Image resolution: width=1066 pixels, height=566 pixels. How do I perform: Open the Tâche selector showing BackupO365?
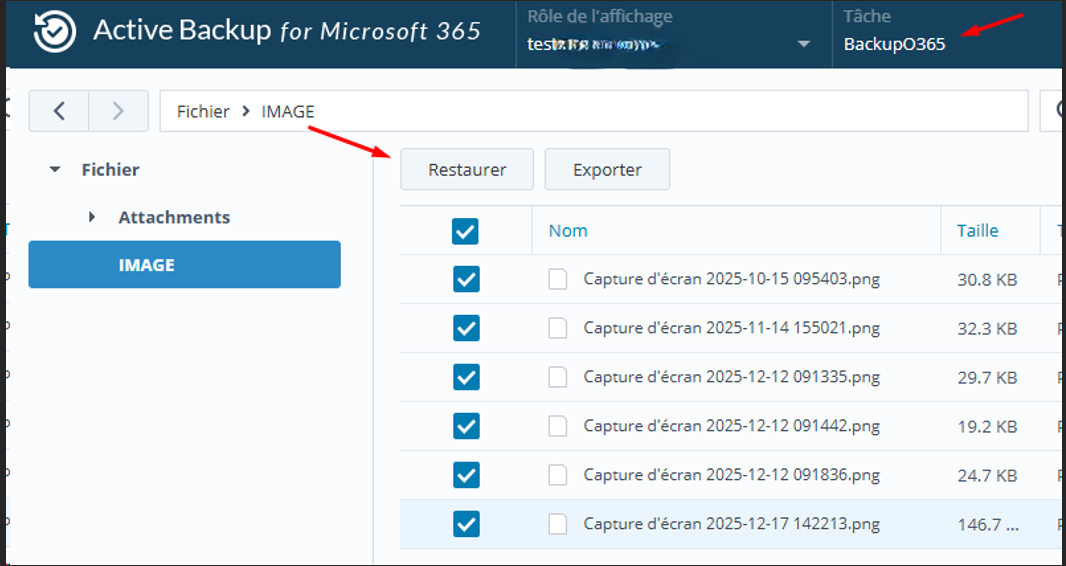[894, 44]
